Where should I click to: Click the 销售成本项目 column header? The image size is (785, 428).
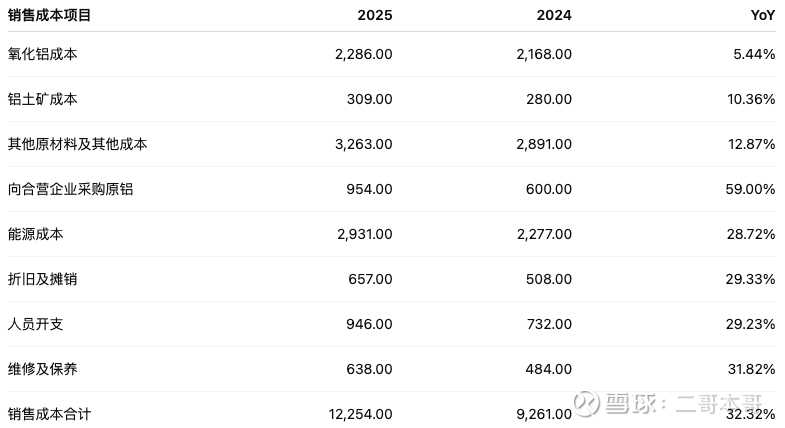point(49,16)
